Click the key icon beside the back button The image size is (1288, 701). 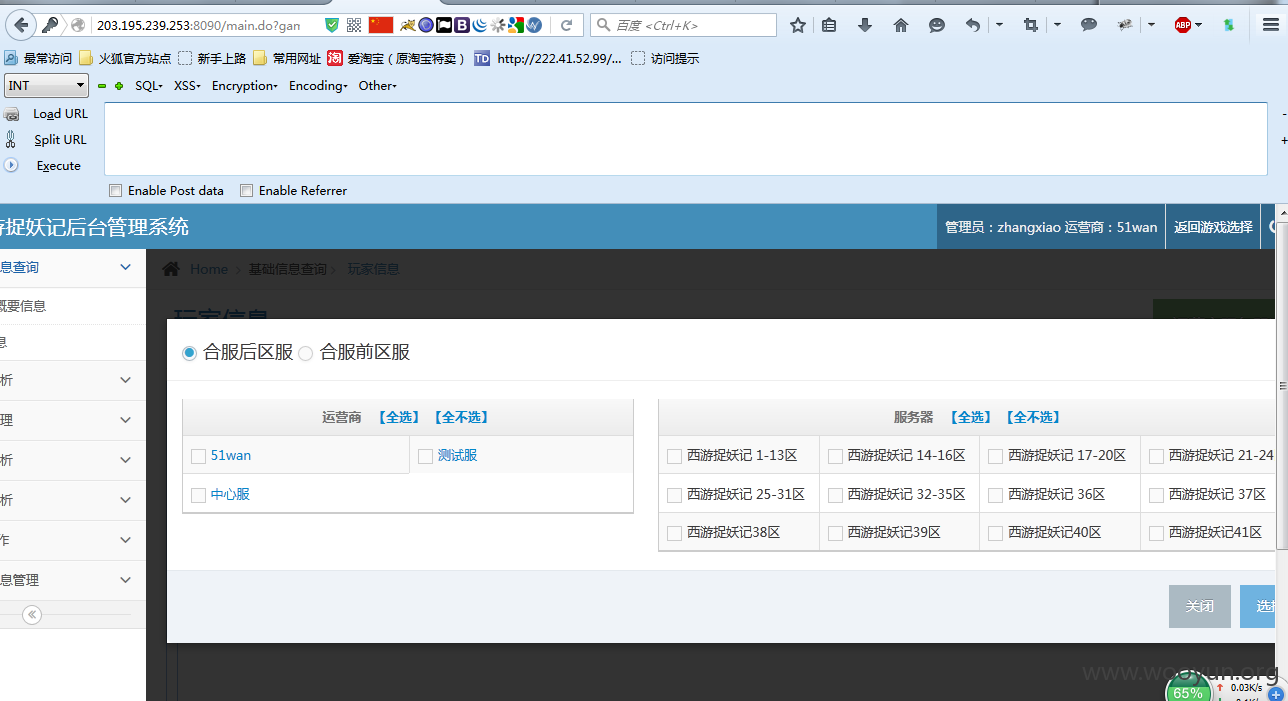click(49, 25)
